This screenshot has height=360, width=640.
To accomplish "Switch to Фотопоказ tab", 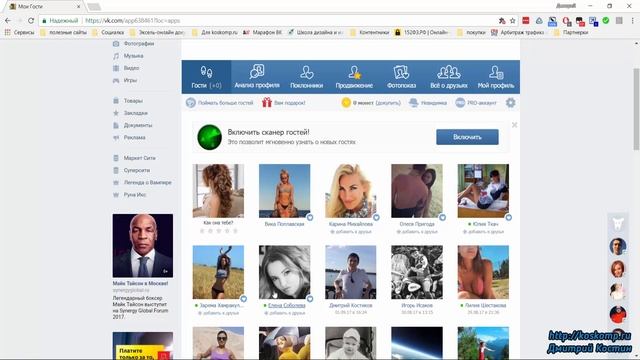I will point(401,77).
